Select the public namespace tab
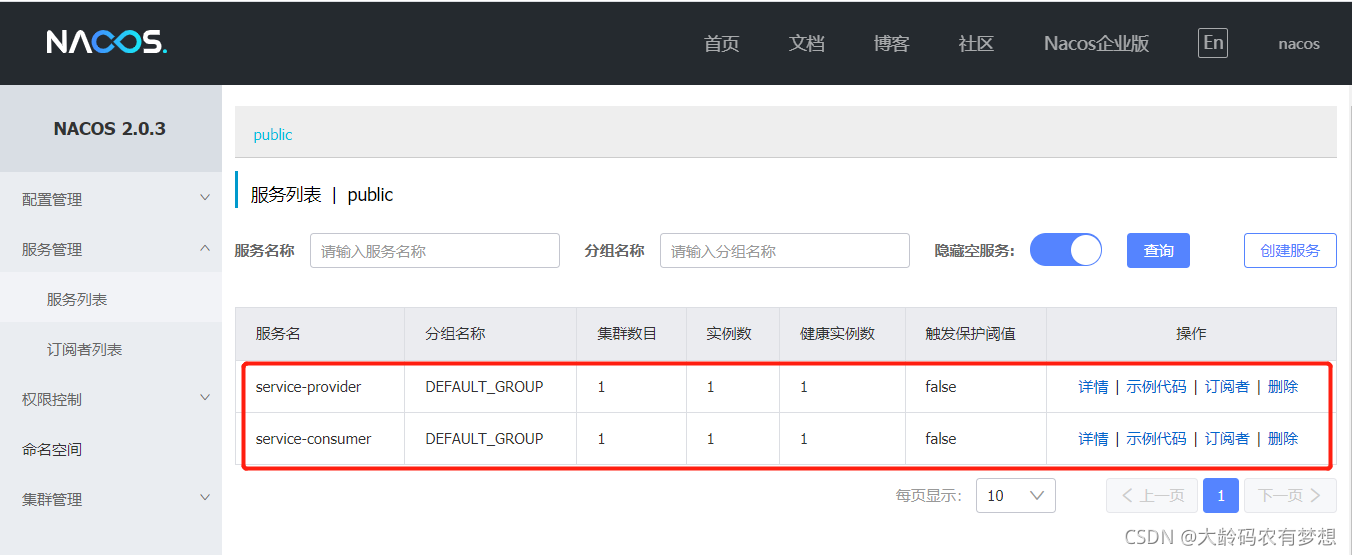The height and width of the screenshot is (555, 1352). point(273,134)
